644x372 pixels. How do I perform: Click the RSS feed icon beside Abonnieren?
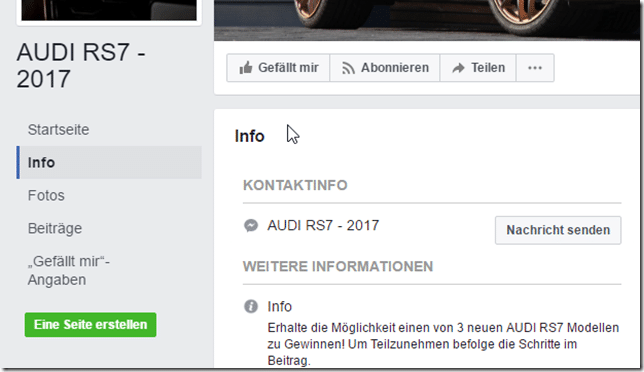click(348, 68)
